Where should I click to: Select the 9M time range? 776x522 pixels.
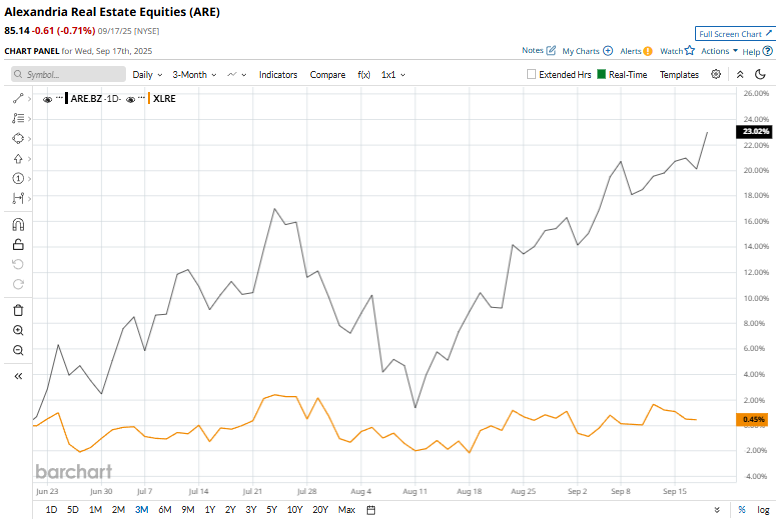coord(188,510)
